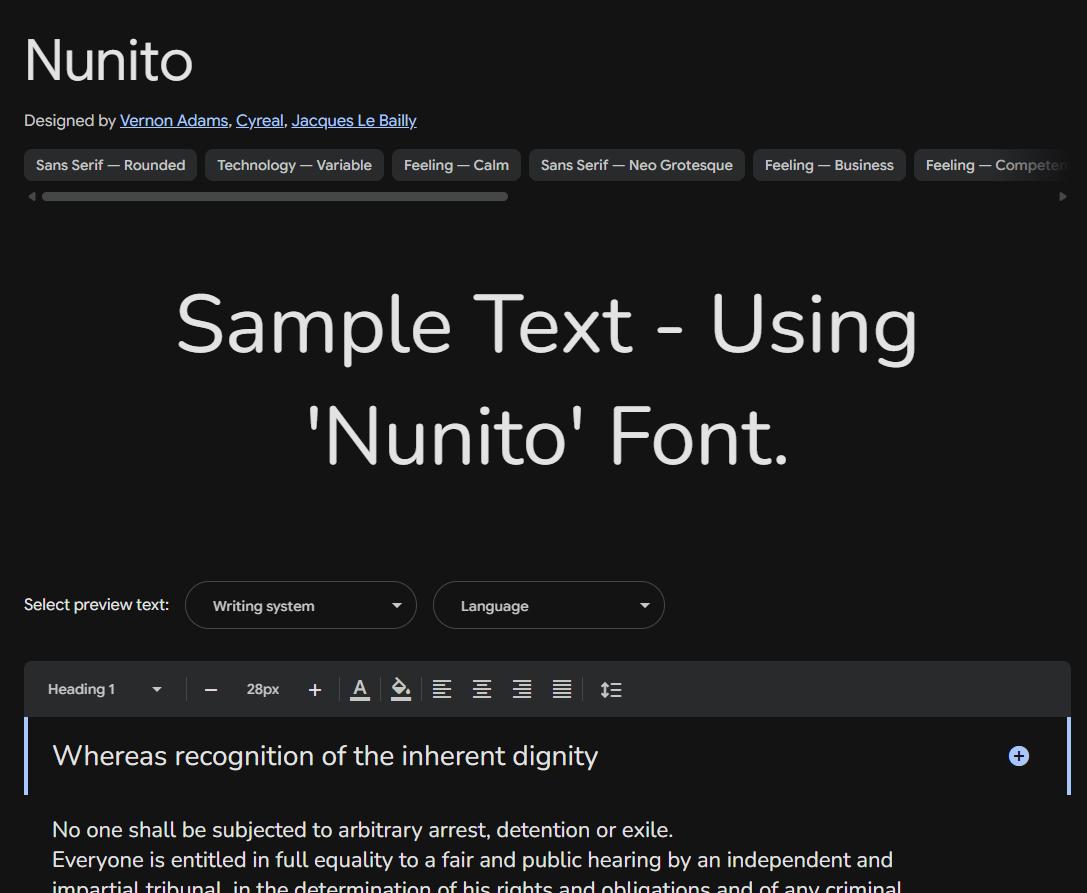Open the line spacing option
The height and width of the screenshot is (893, 1087).
[611, 690]
